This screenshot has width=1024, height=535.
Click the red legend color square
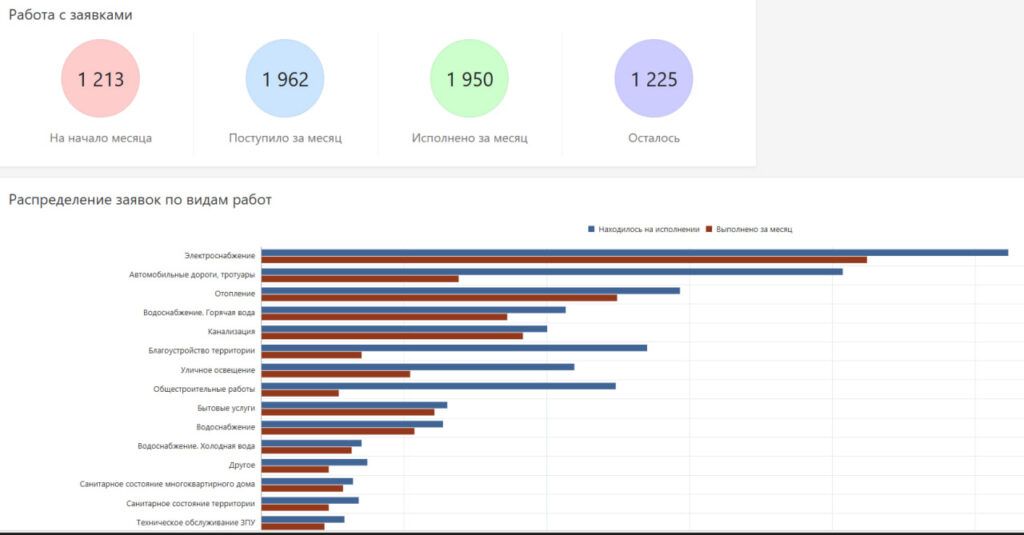pyautogui.click(x=709, y=229)
